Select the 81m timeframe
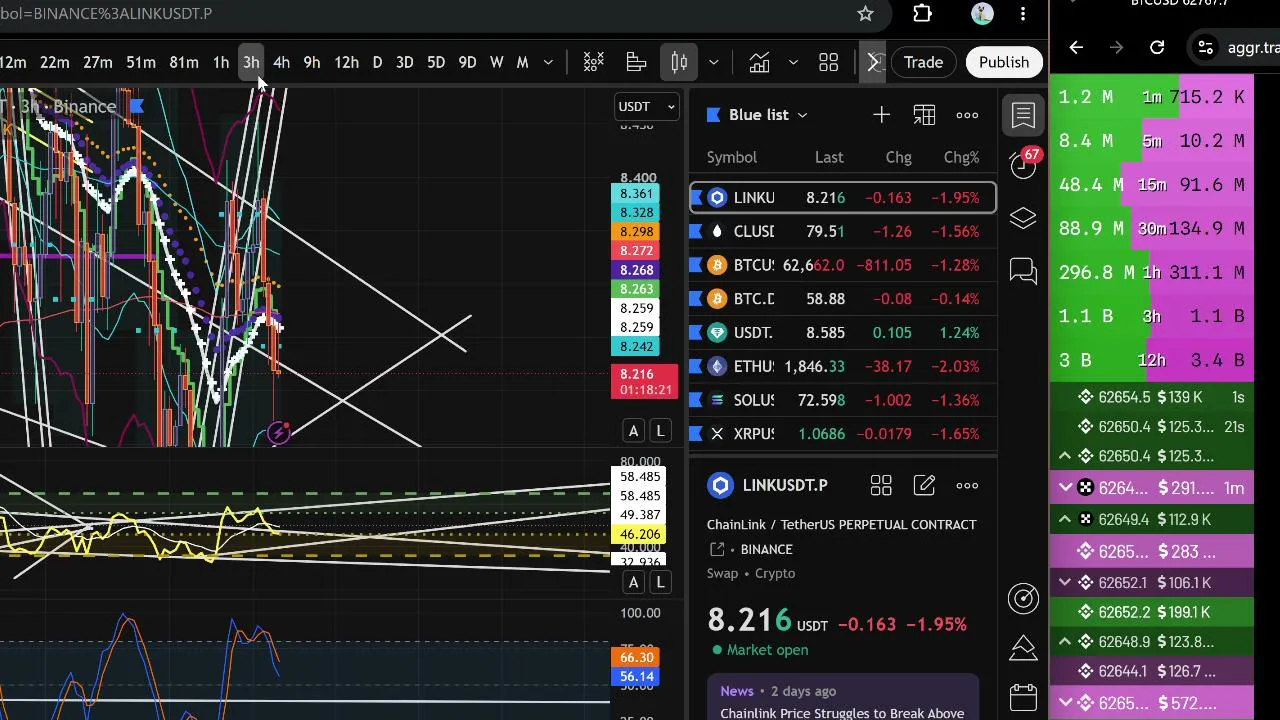Viewport: 1280px width, 720px height. (x=184, y=63)
